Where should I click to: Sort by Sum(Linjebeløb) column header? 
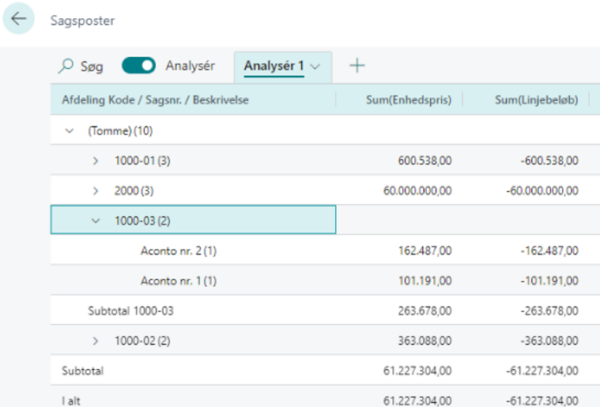[536, 100]
